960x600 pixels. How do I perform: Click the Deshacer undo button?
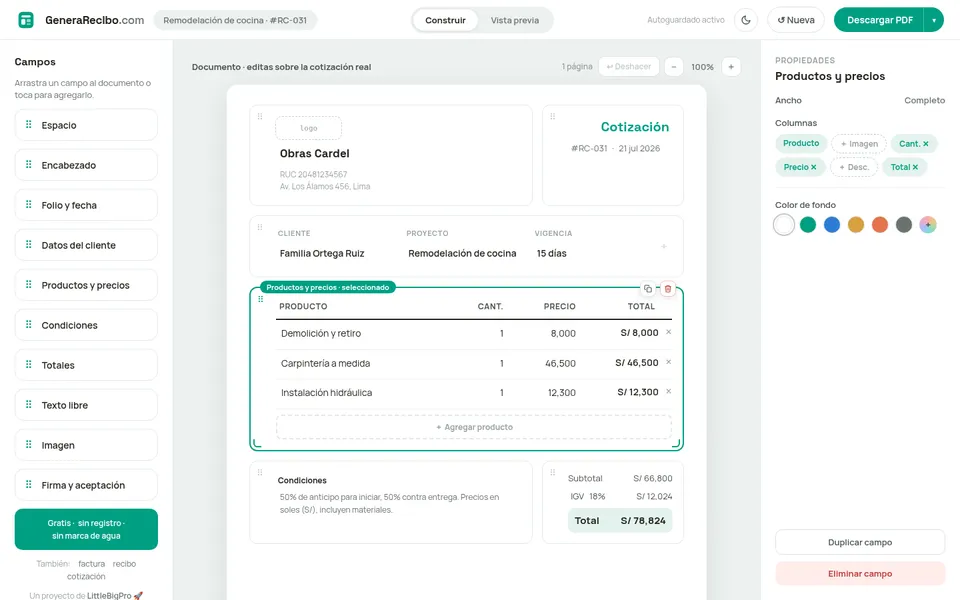(628, 67)
